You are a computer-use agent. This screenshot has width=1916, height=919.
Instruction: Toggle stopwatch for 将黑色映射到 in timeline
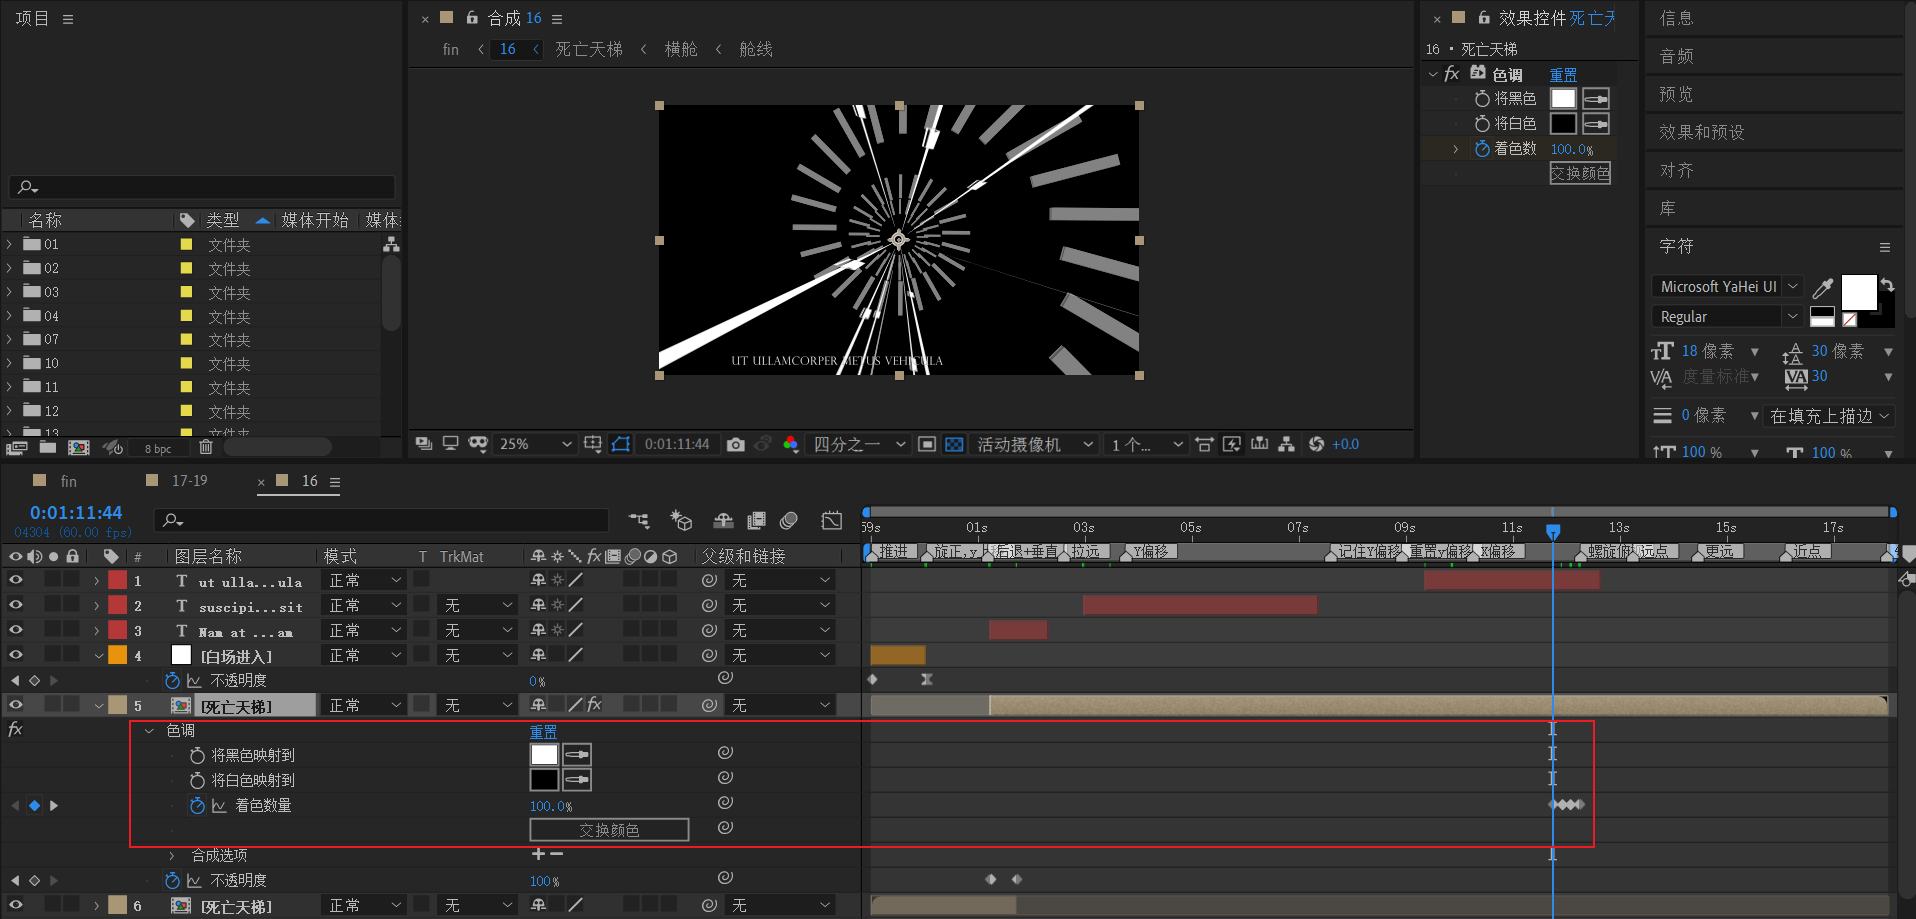pyautogui.click(x=197, y=756)
